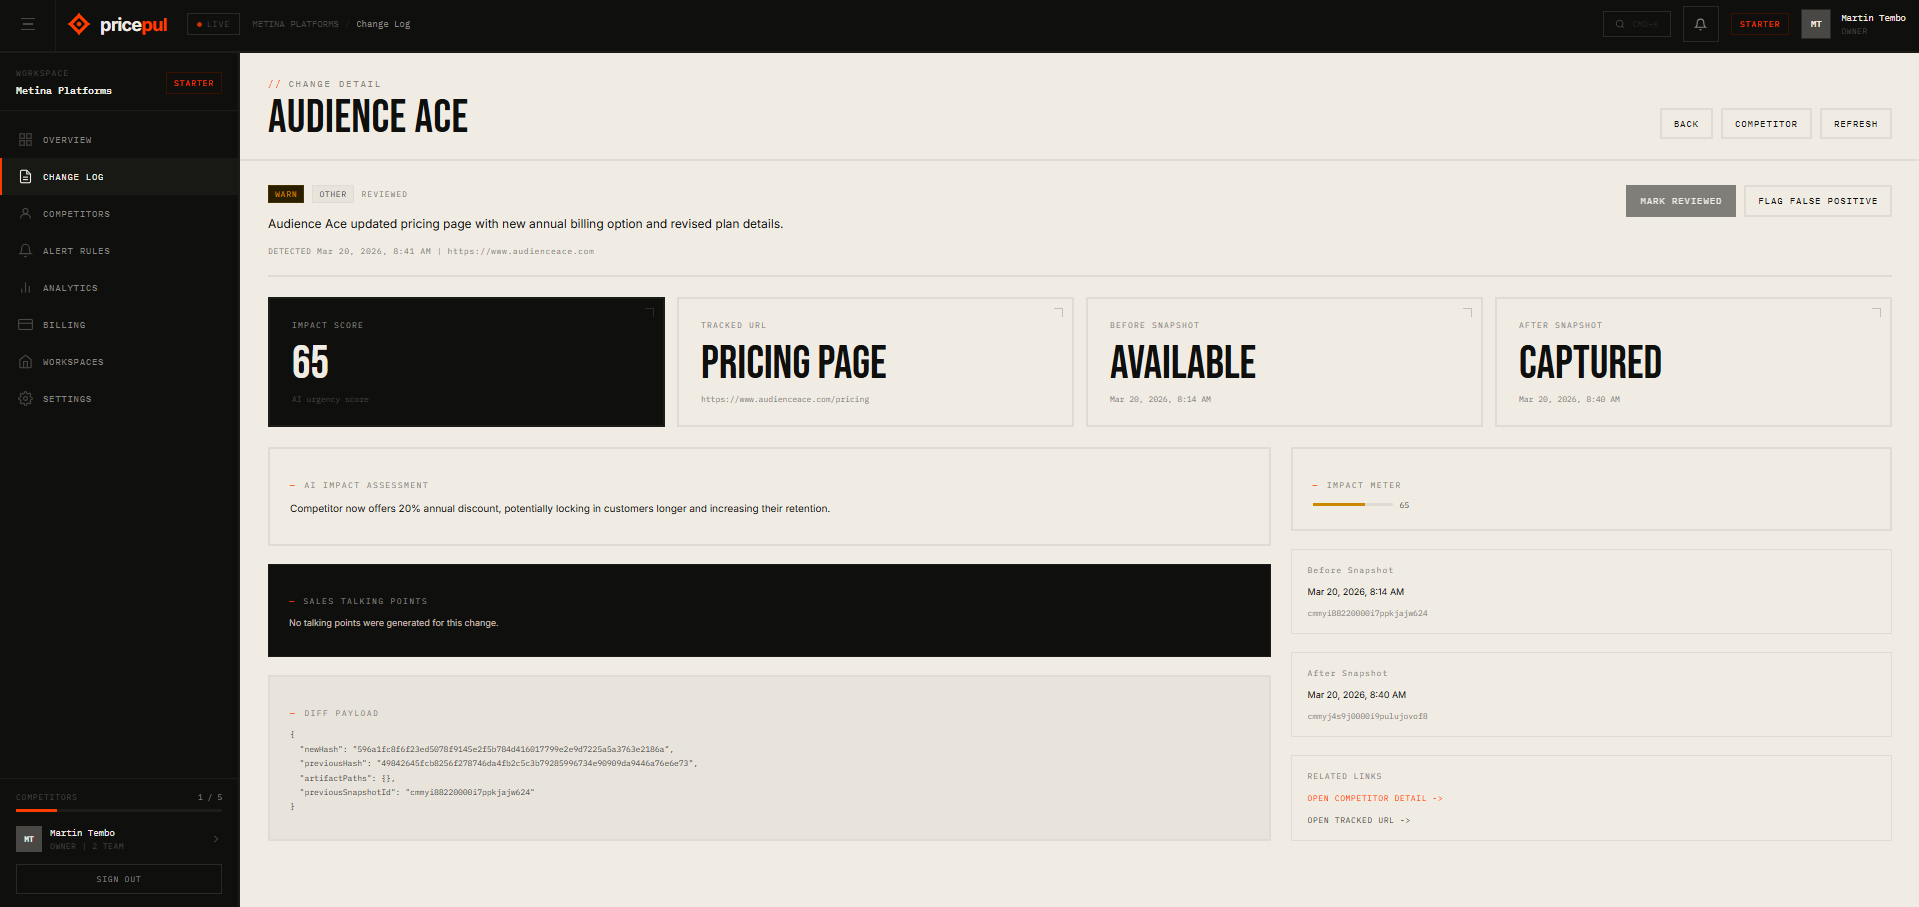Click the After Snapshot CAPTURED card
This screenshot has width=1919, height=907.
point(1693,362)
